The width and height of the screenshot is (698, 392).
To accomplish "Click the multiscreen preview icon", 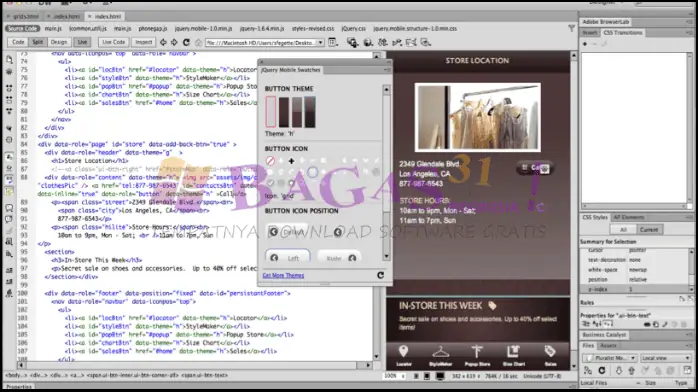I will (352, 43).
